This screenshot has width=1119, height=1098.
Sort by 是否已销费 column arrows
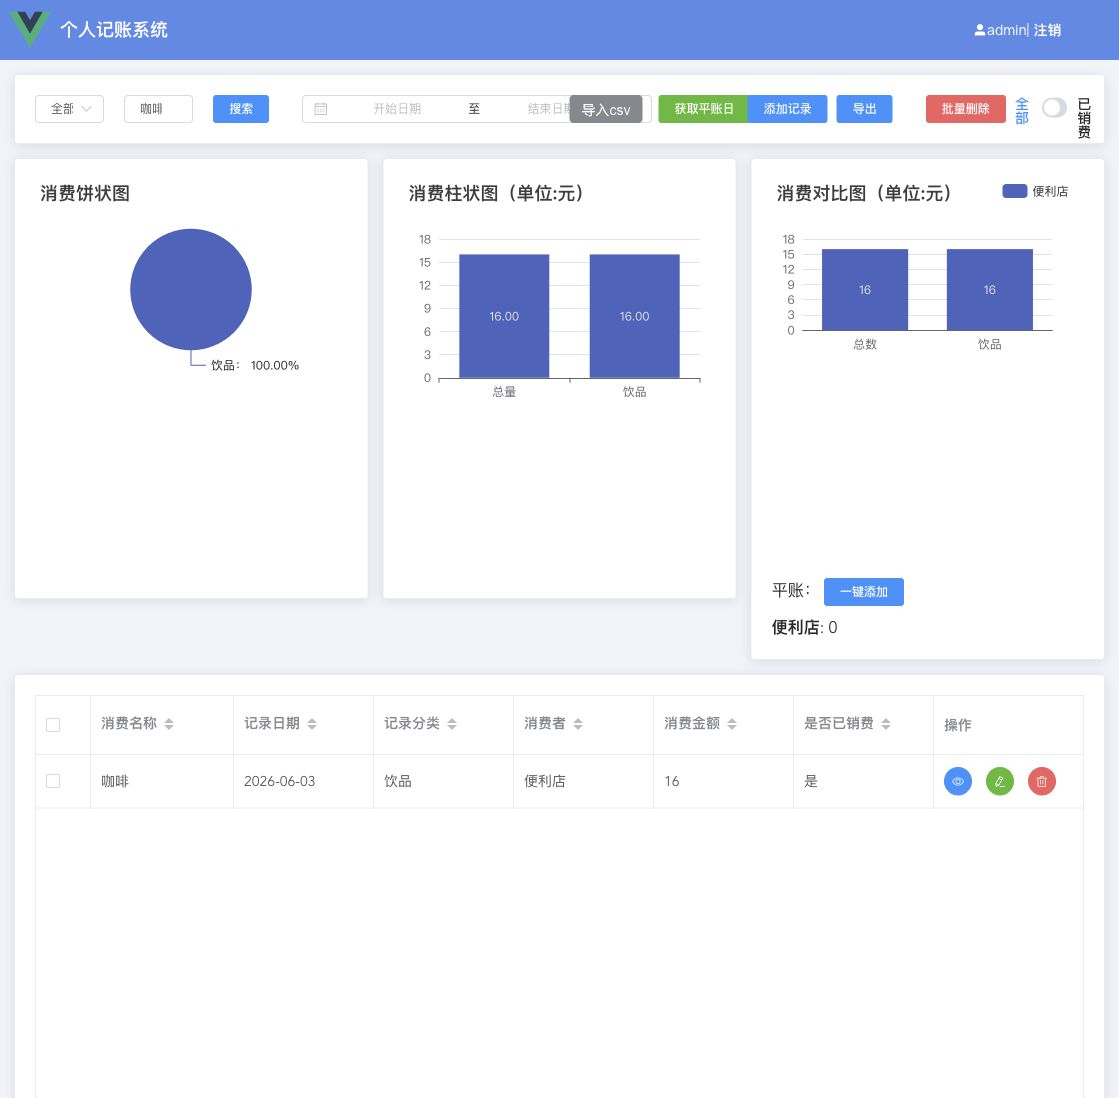[x=886, y=723]
